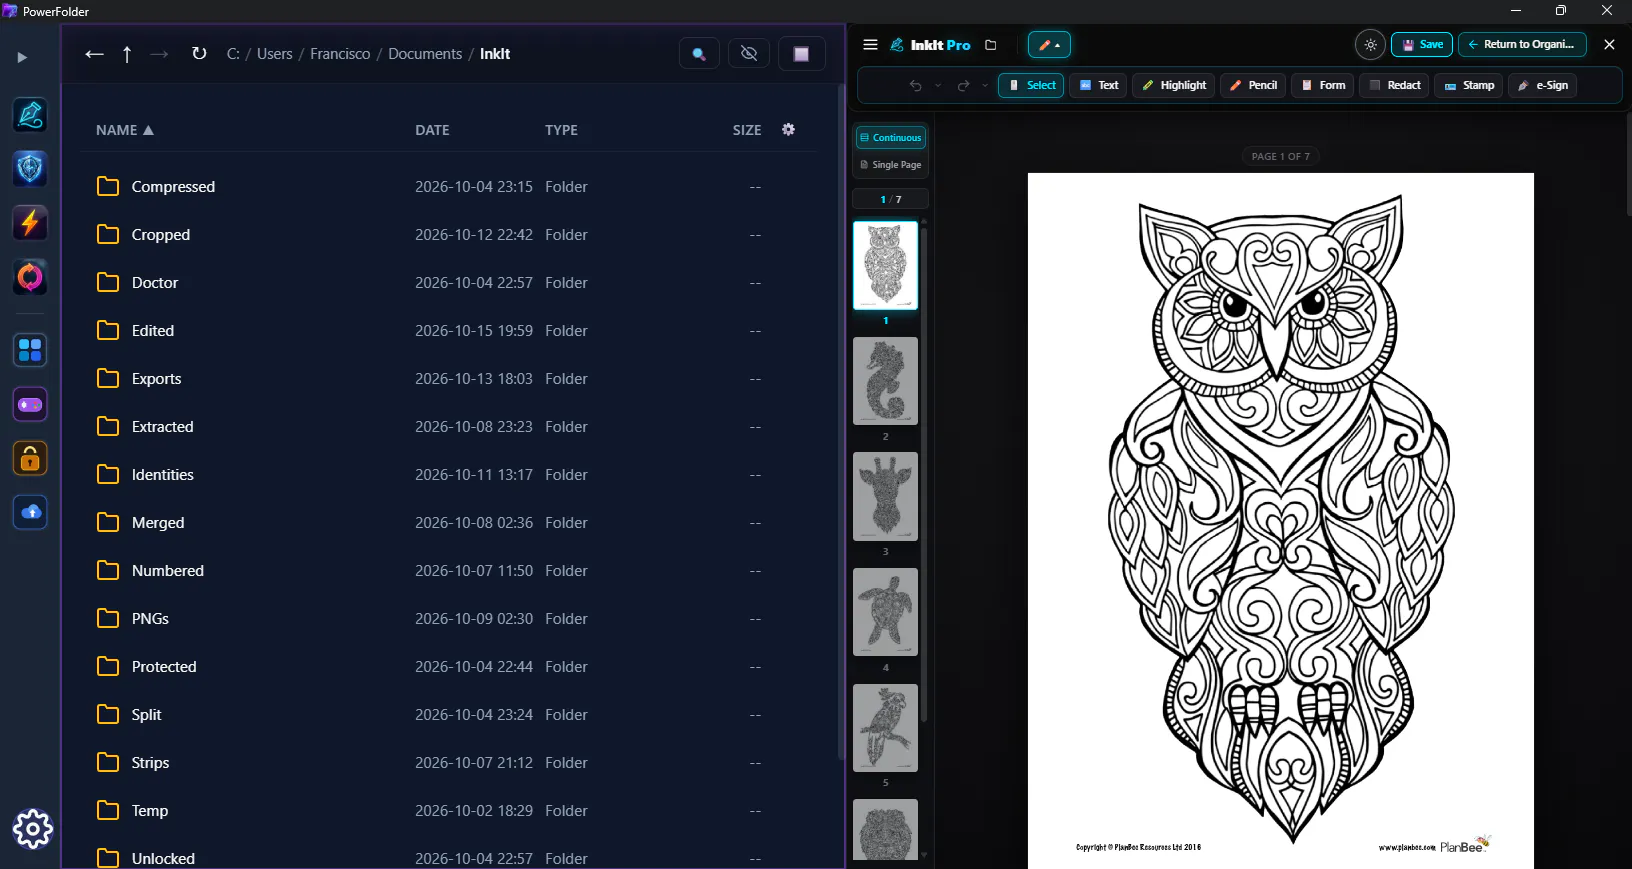
Task: Click the search icon in file browser
Action: coord(699,54)
